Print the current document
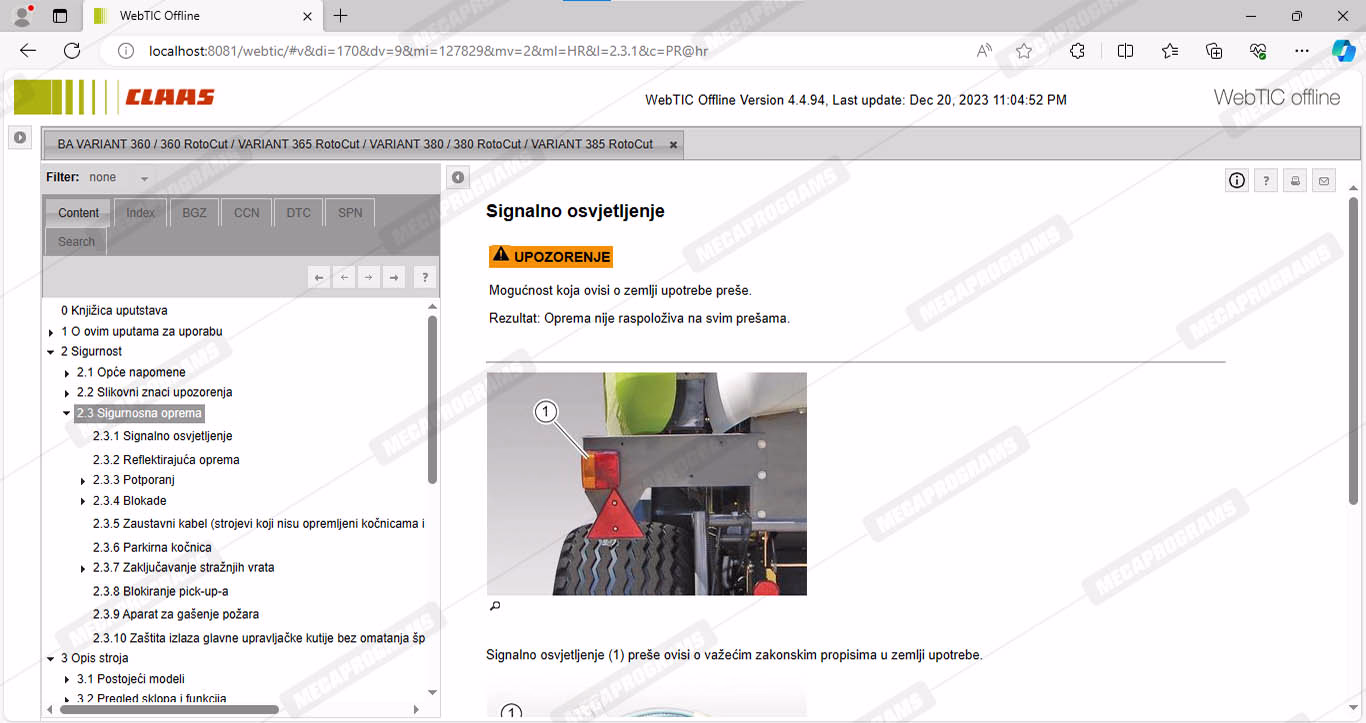The image size is (1366, 723). point(1295,180)
